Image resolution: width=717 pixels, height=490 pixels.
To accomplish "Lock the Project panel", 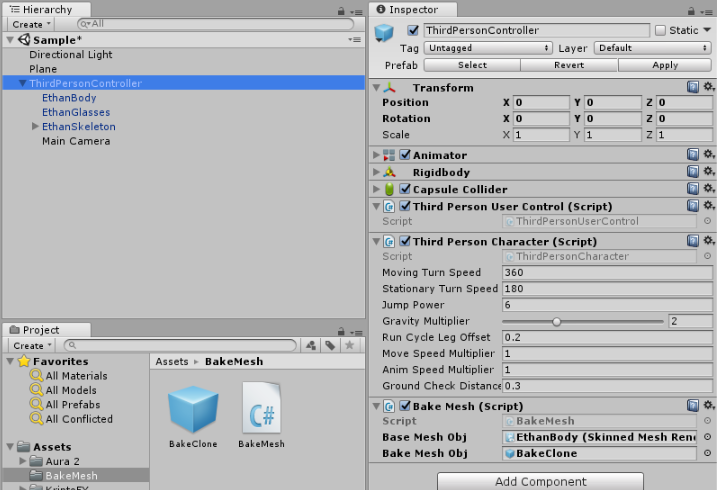I will (341, 331).
